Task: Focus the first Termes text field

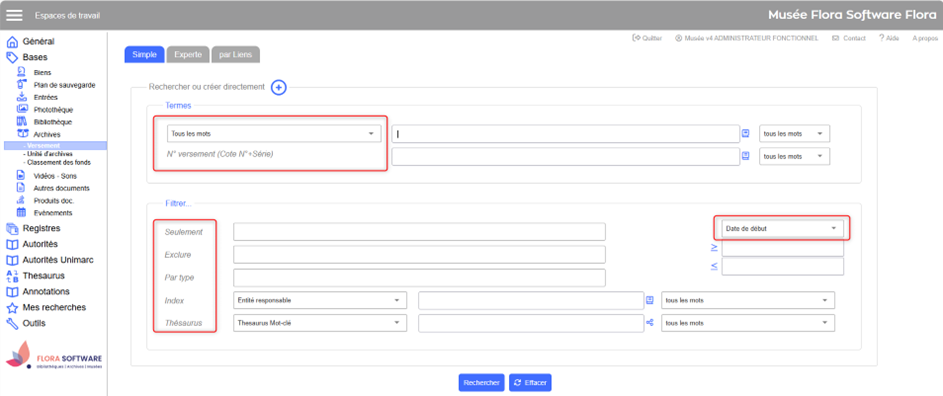Action: [565, 134]
